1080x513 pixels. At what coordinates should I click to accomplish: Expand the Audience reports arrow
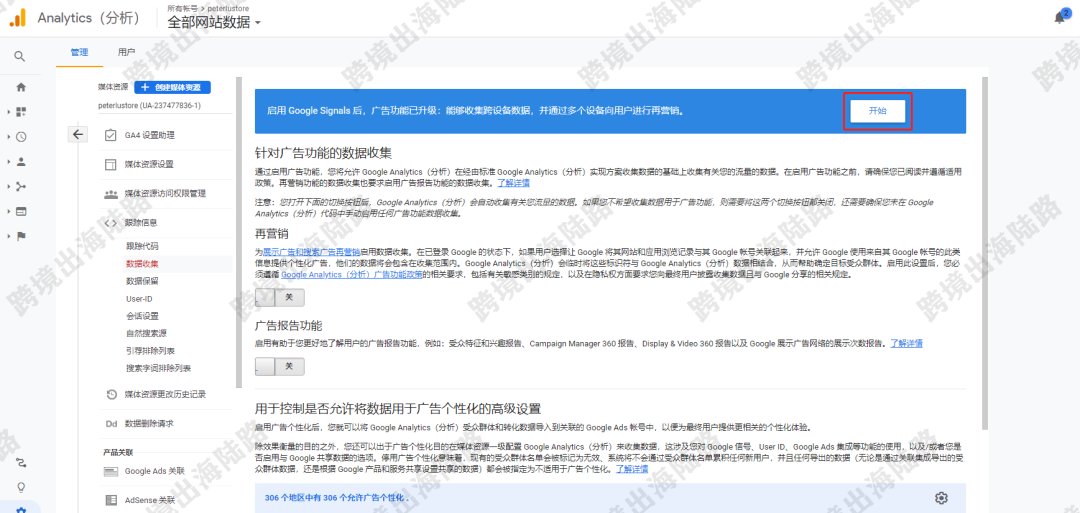[x=9, y=161]
